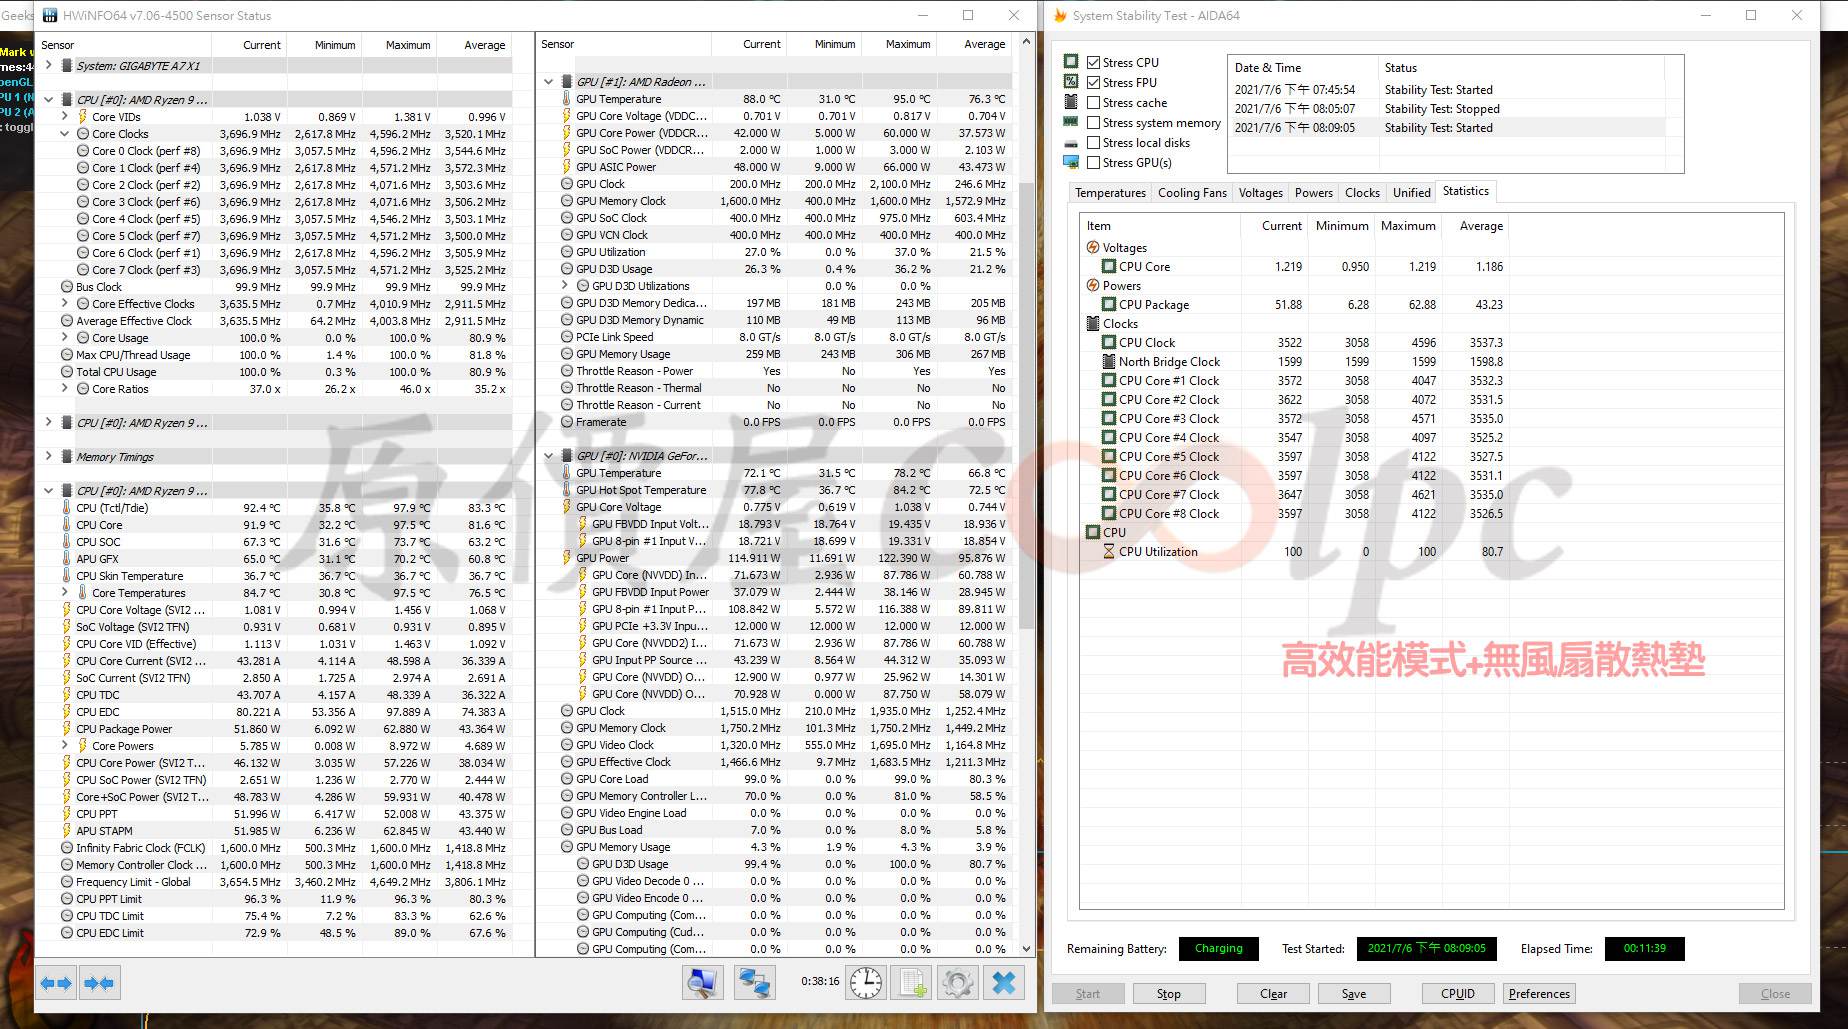The height and width of the screenshot is (1029, 1848).
Task: Click the expand columns arrows icon in HWiNFO
Action: coord(56,983)
